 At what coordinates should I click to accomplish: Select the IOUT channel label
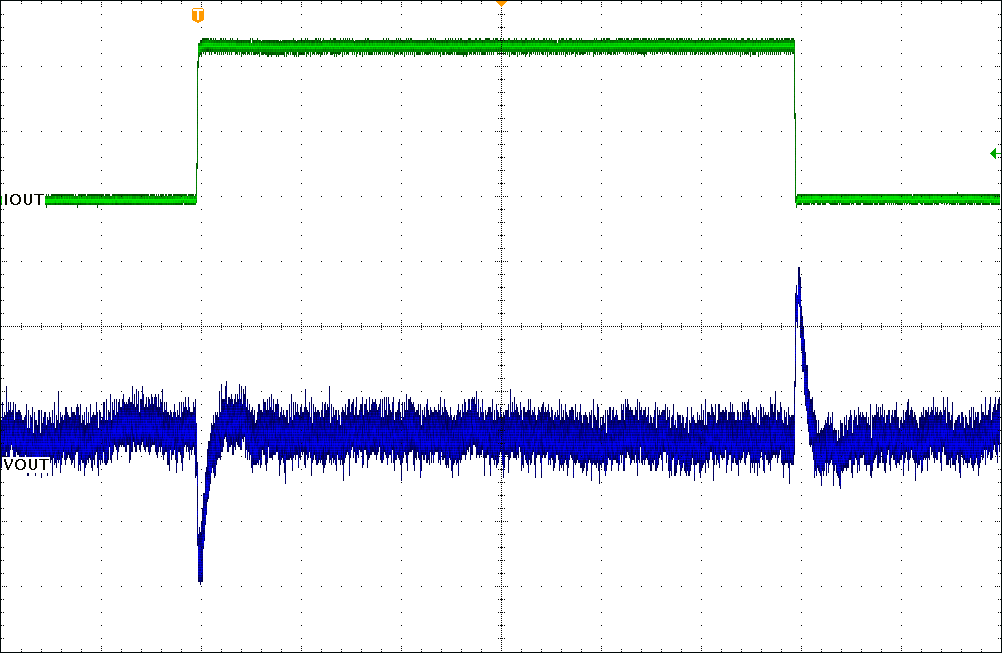(x=24, y=200)
